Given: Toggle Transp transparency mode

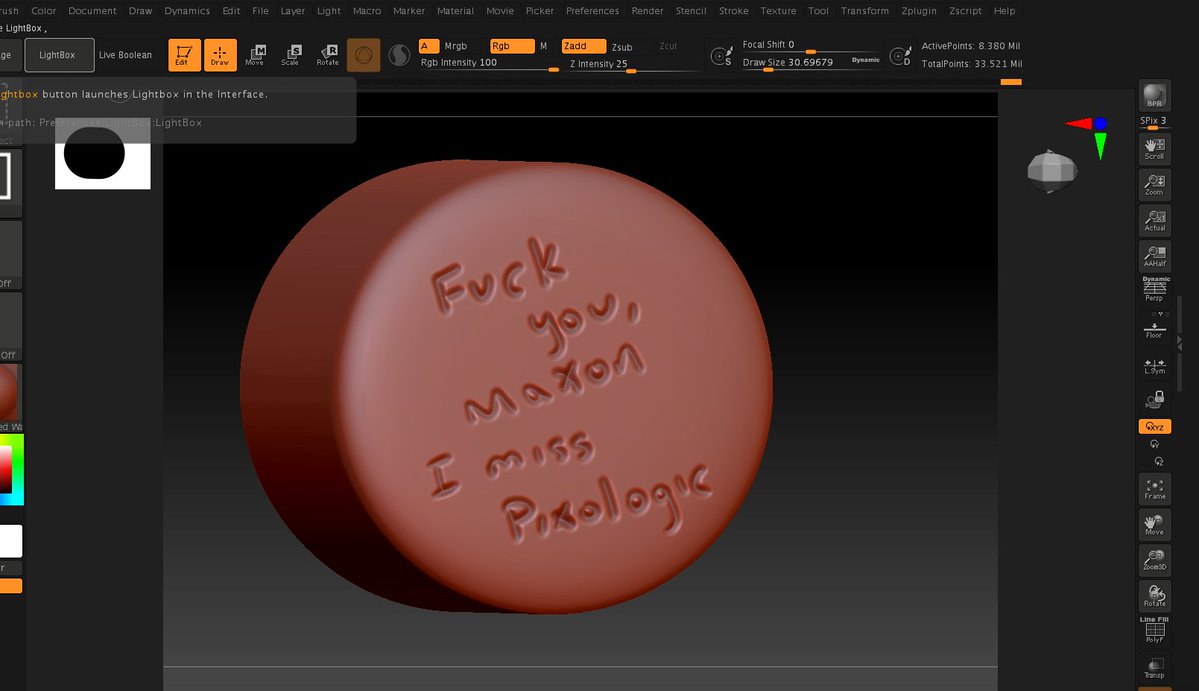Looking at the screenshot, I should click(1155, 667).
